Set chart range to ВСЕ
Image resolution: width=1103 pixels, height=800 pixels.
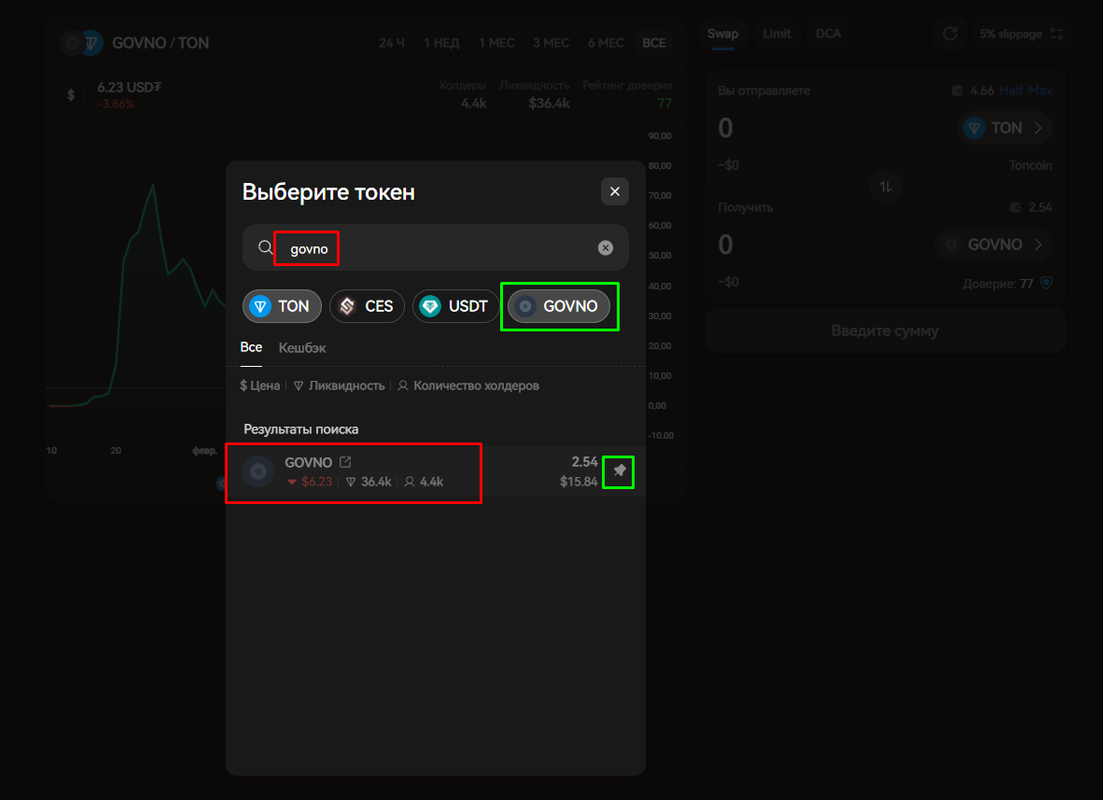pos(653,43)
